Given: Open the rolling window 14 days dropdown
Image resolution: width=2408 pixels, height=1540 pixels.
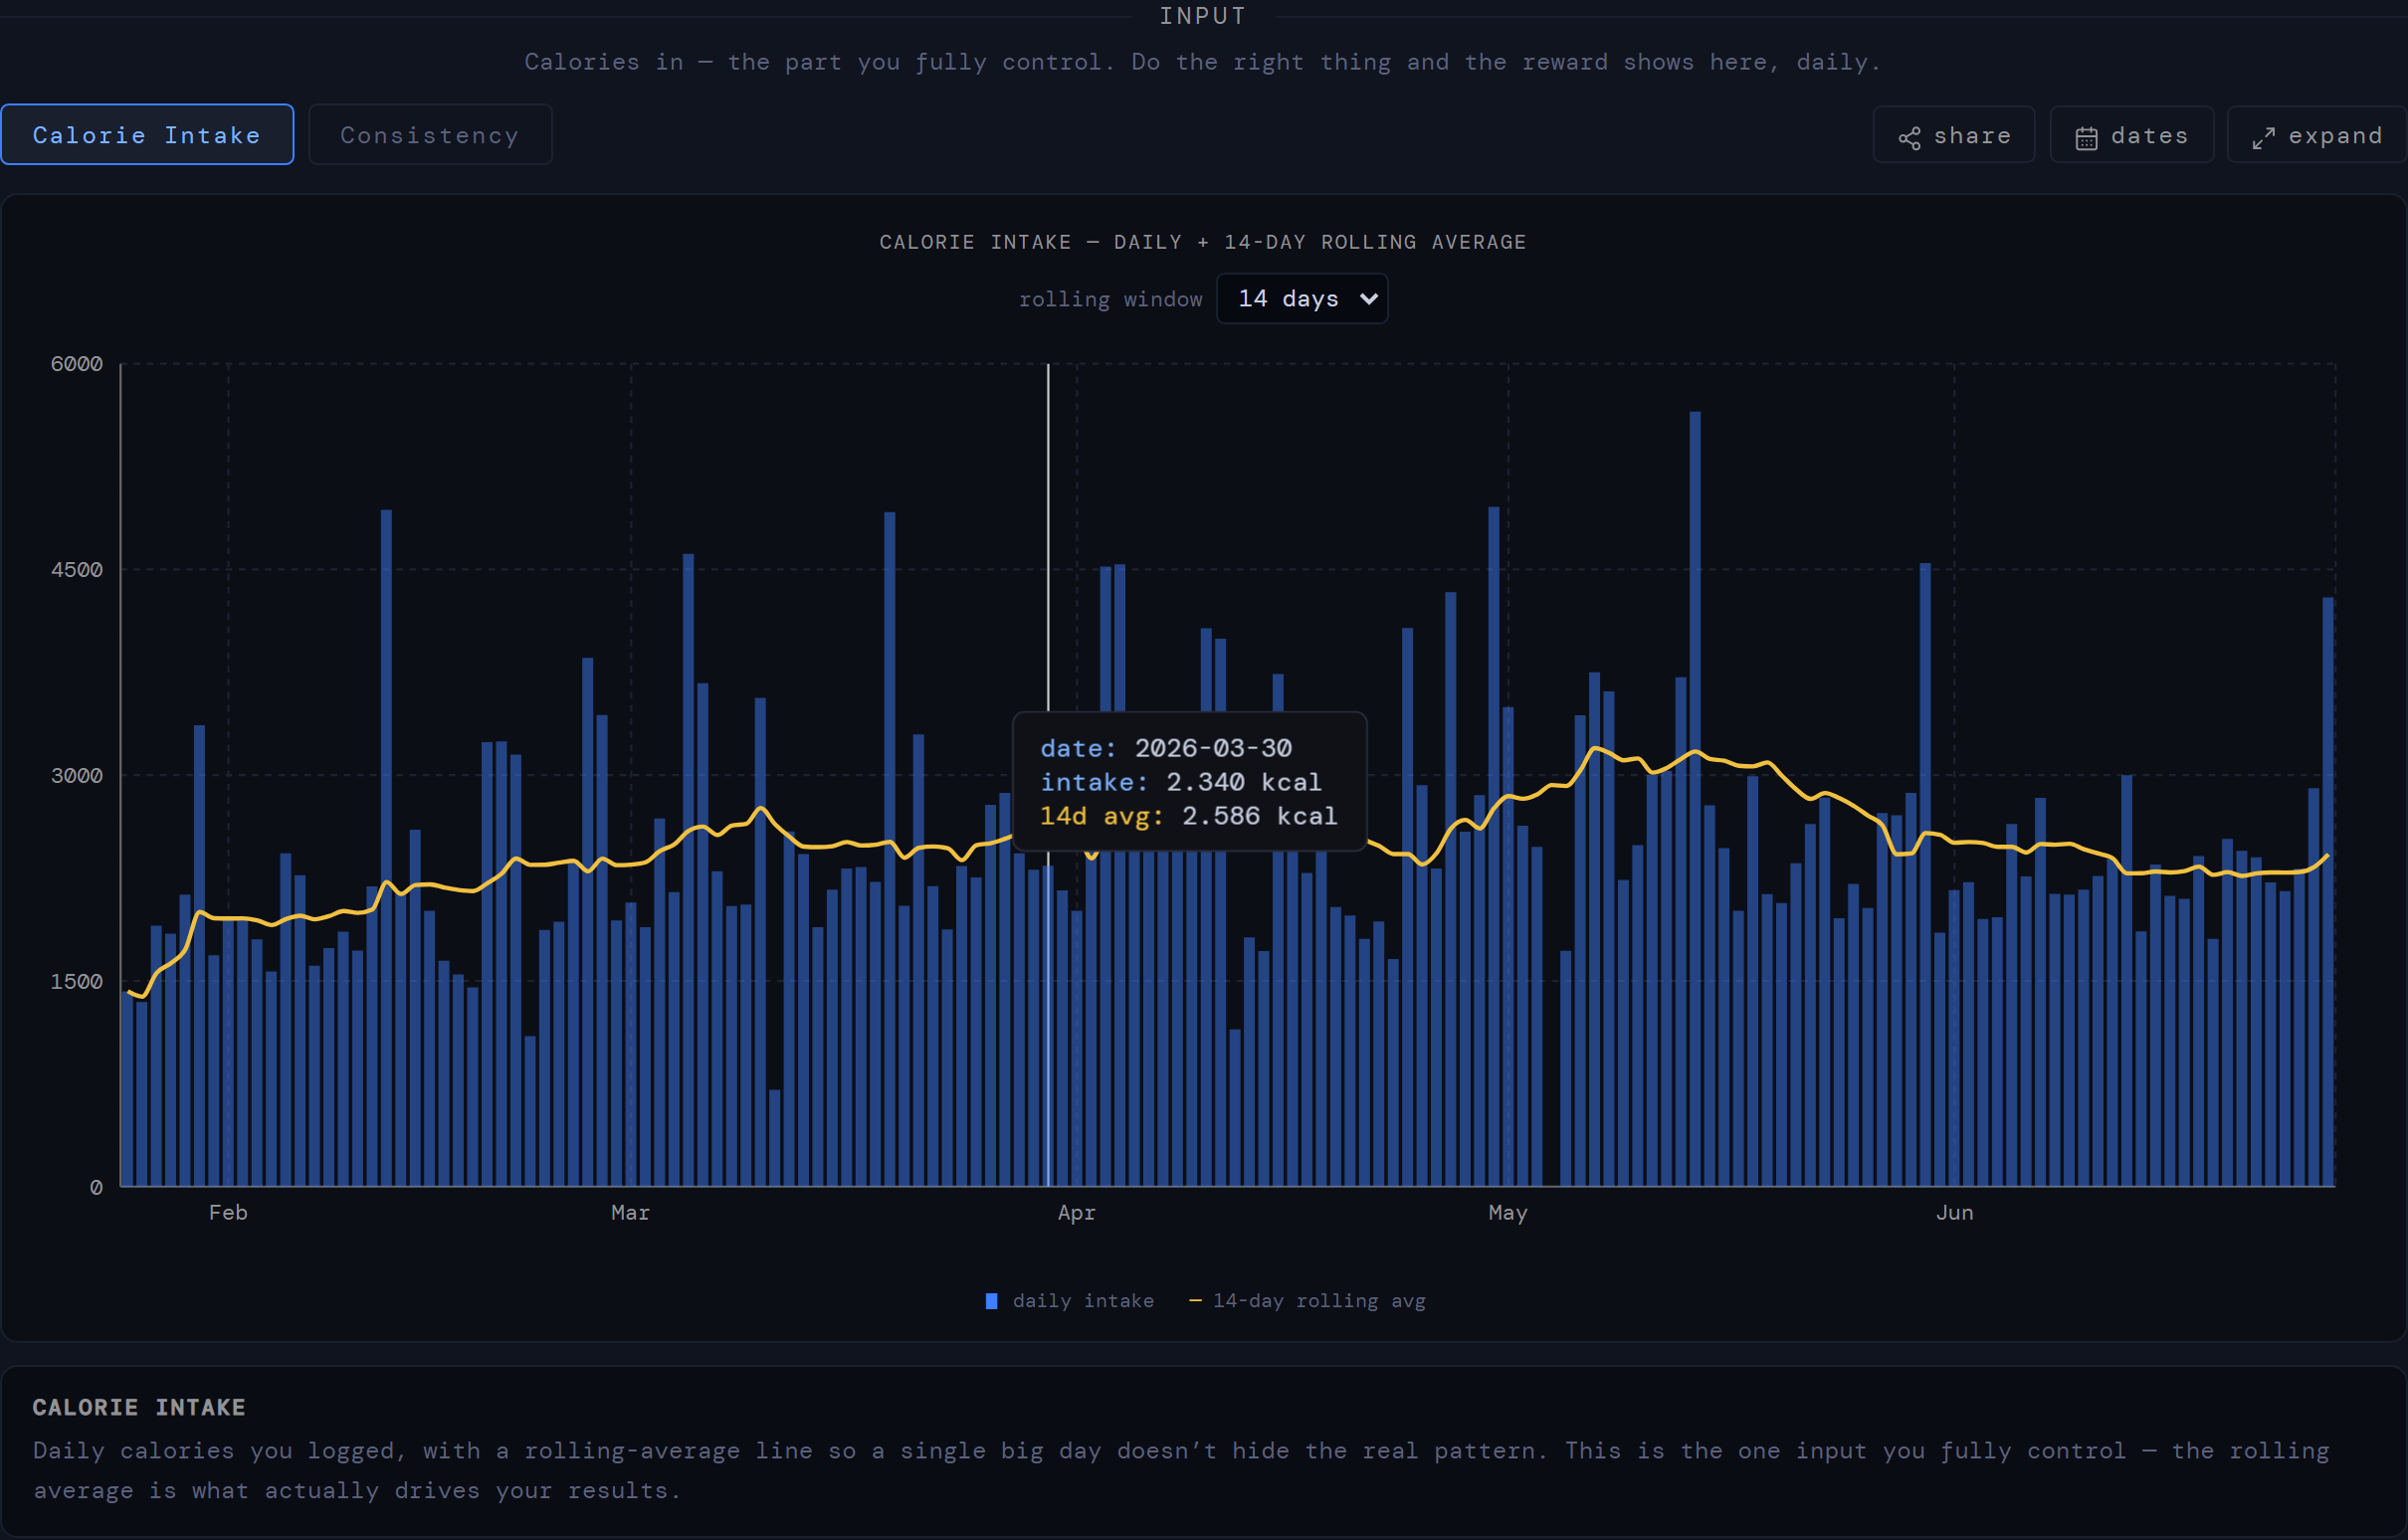Looking at the screenshot, I should 1302,299.
